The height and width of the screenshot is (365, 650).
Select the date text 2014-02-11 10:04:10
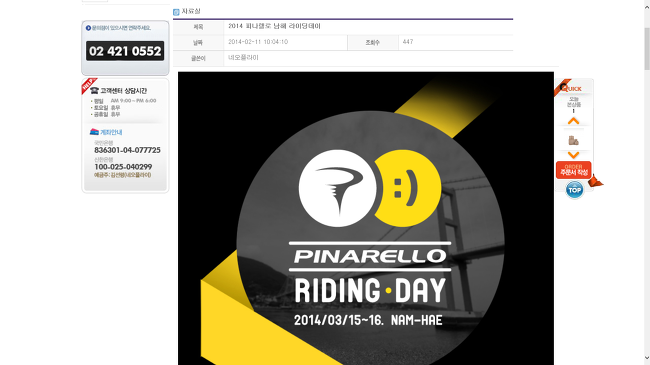(x=258, y=42)
